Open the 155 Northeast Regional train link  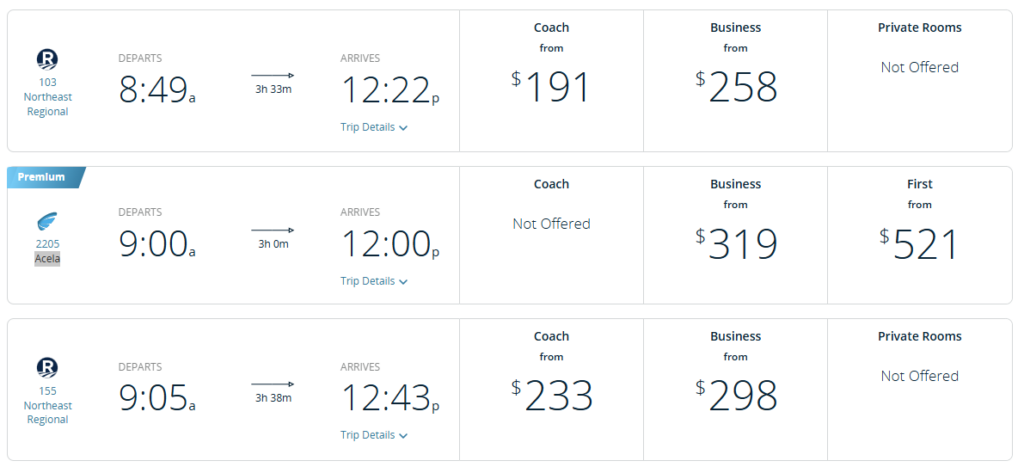pos(48,405)
